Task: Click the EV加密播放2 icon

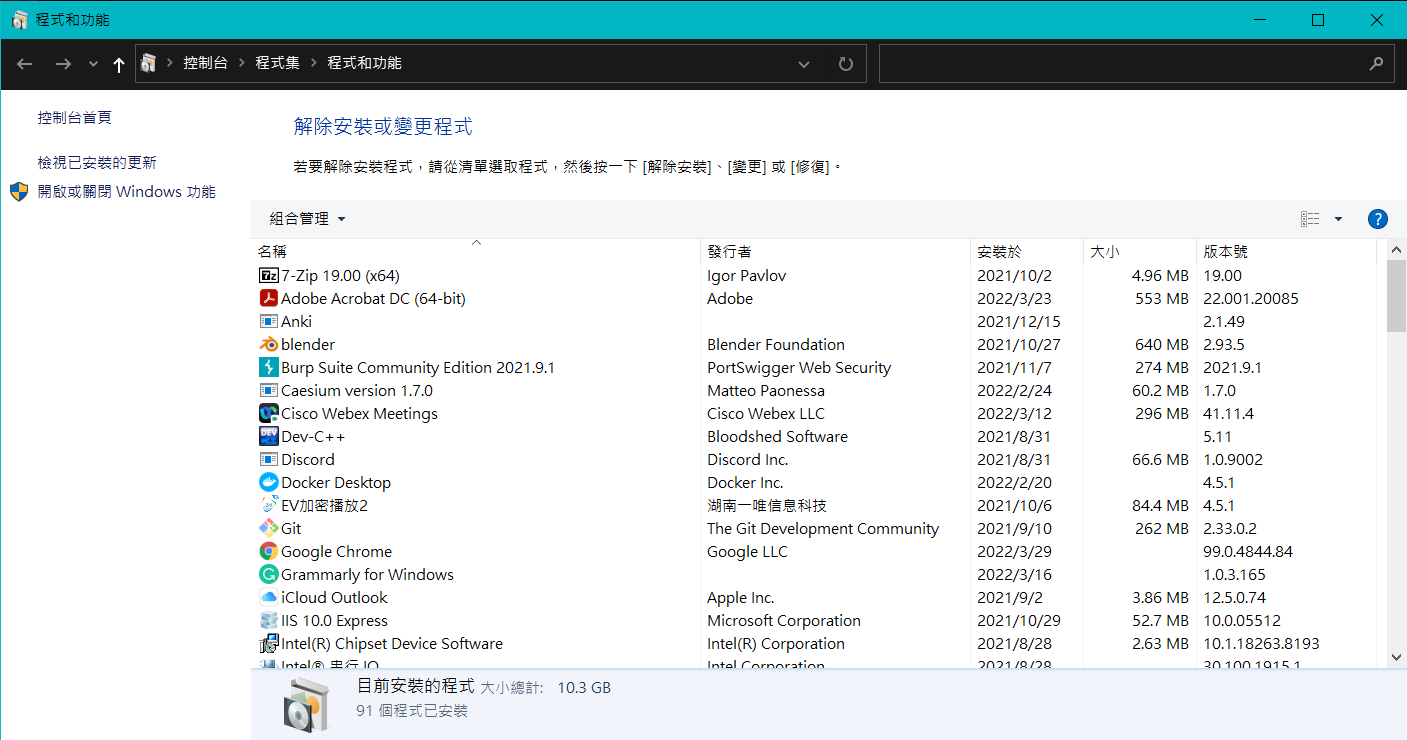Action: click(268, 505)
